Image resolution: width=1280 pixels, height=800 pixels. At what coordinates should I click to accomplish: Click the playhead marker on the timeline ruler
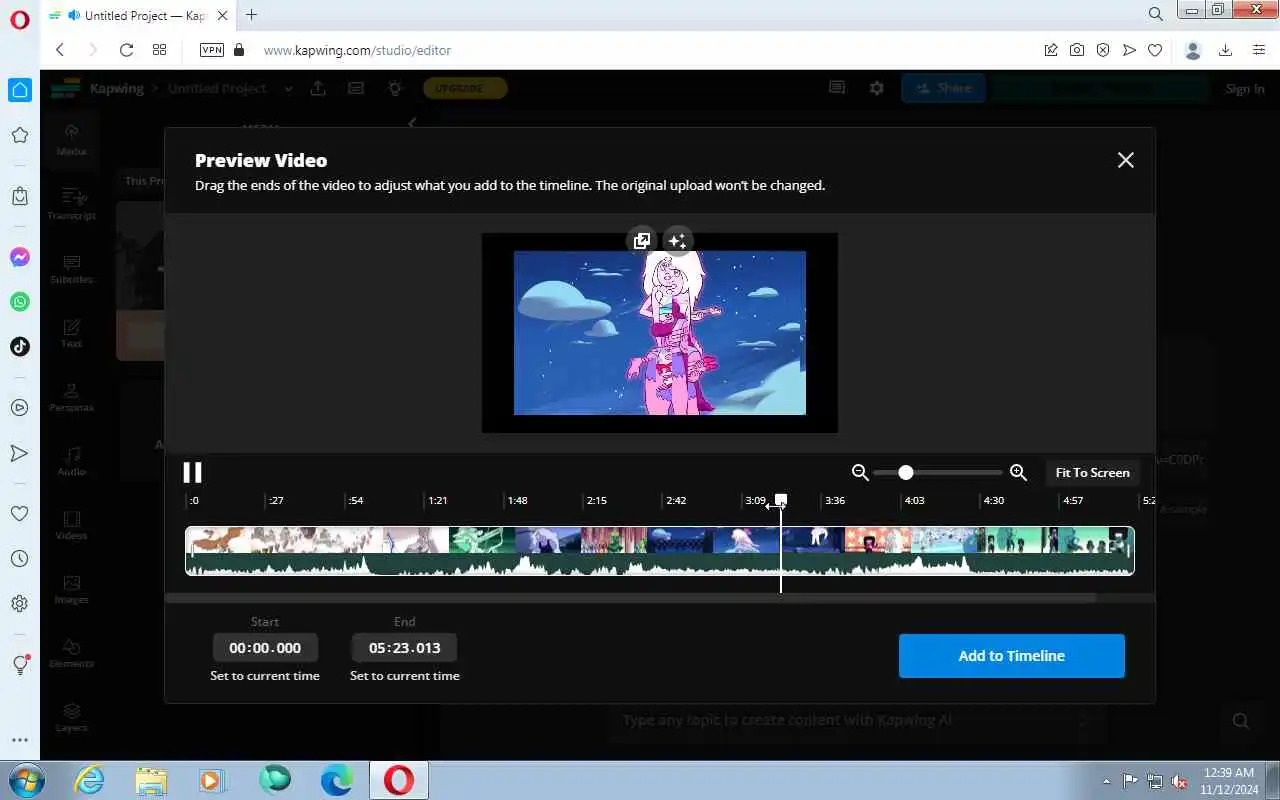[x=781, y=500]
